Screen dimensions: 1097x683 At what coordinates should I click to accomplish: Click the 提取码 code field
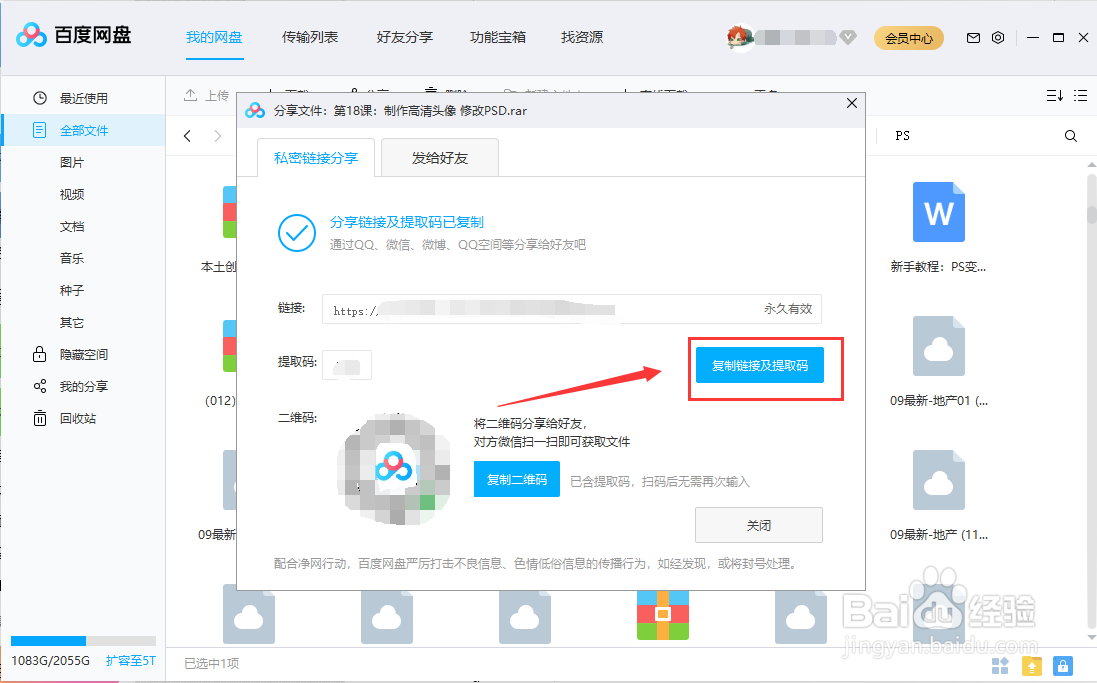coord(346,365)
